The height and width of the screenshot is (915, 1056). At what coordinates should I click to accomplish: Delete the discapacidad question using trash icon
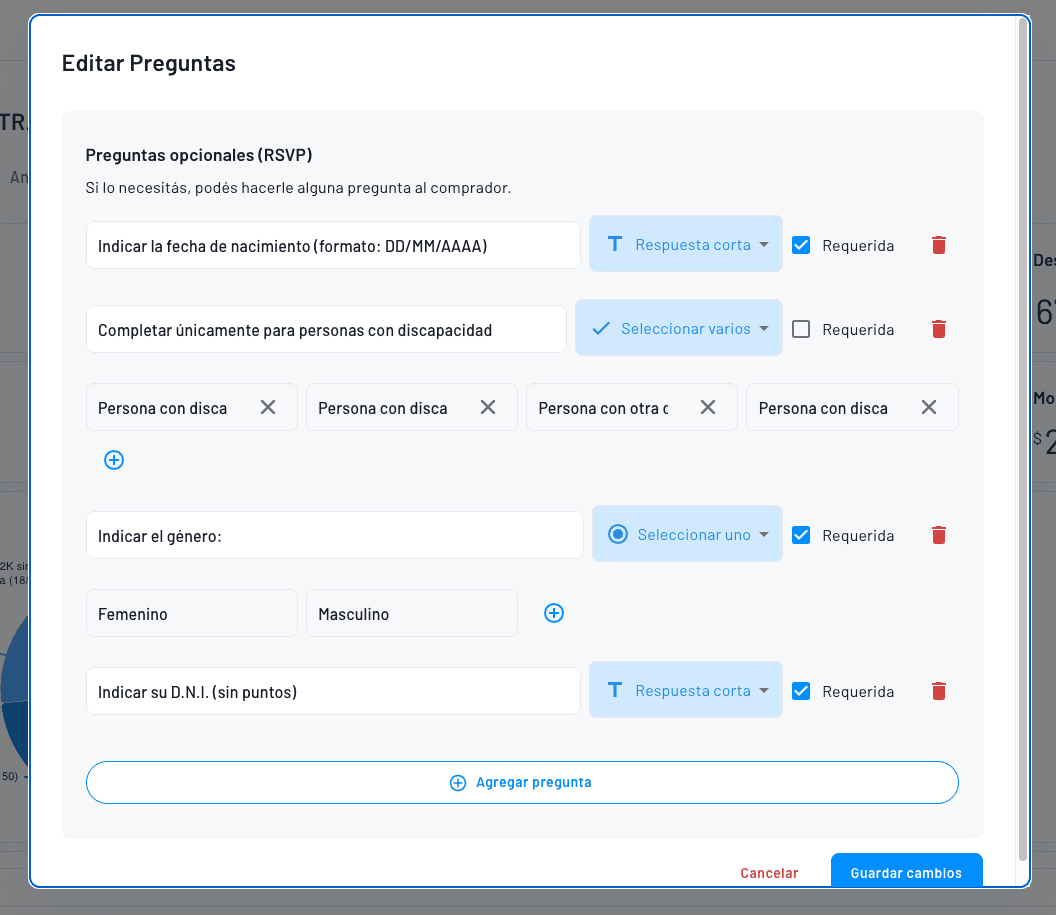tap(938, 329)
